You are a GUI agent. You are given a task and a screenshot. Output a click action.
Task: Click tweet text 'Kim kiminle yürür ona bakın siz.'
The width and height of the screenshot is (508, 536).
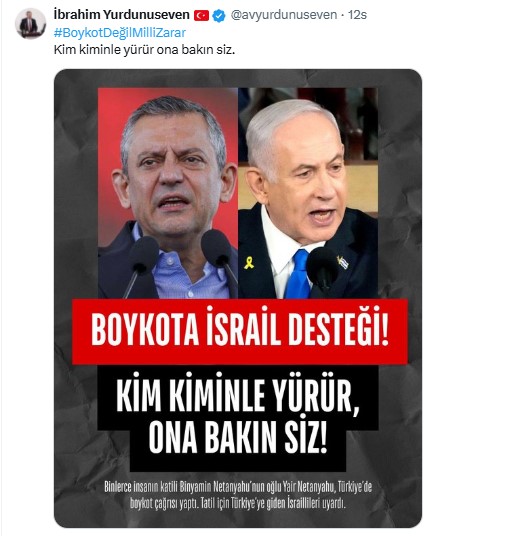pos(145,50)
